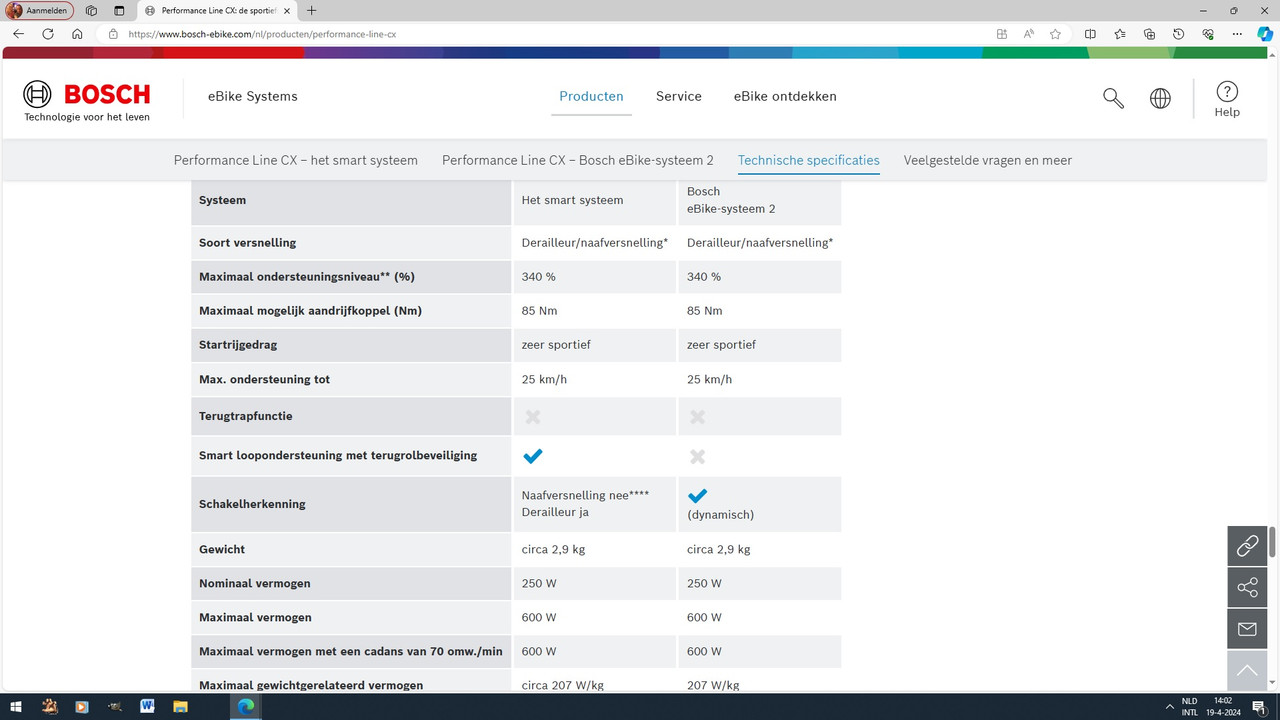Open browser favorites list icon
The width and height of the screenshot is (1280, 720).
pos(1119,33)
